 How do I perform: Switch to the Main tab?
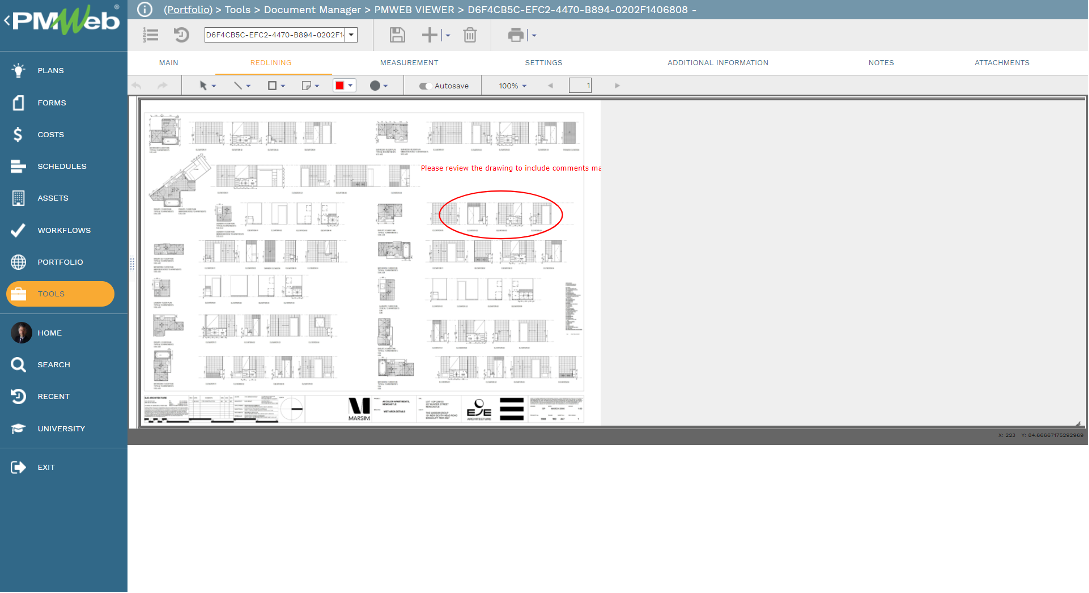169,62
